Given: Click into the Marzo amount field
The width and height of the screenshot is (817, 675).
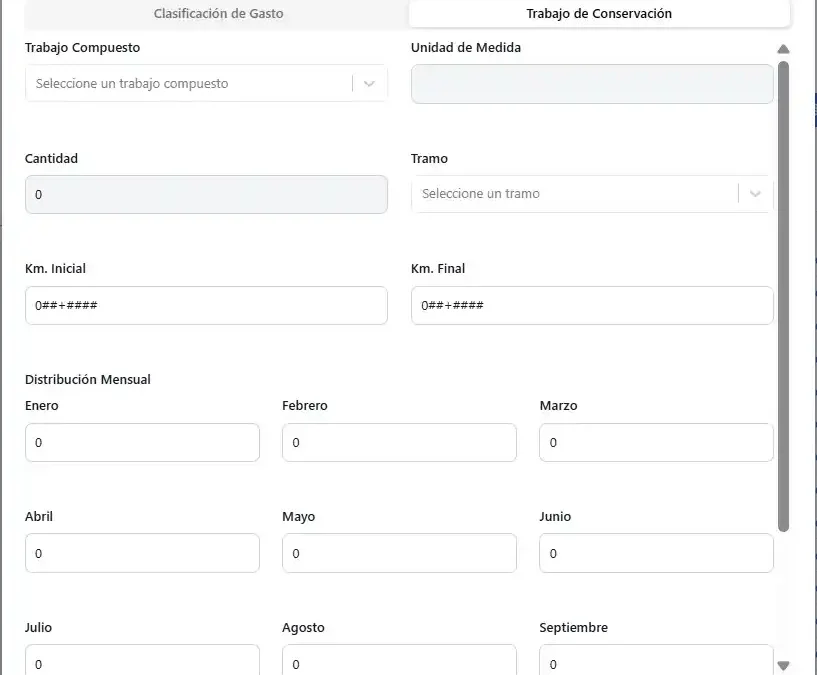Looking at the screenshot, I should (x=656, y=442).
